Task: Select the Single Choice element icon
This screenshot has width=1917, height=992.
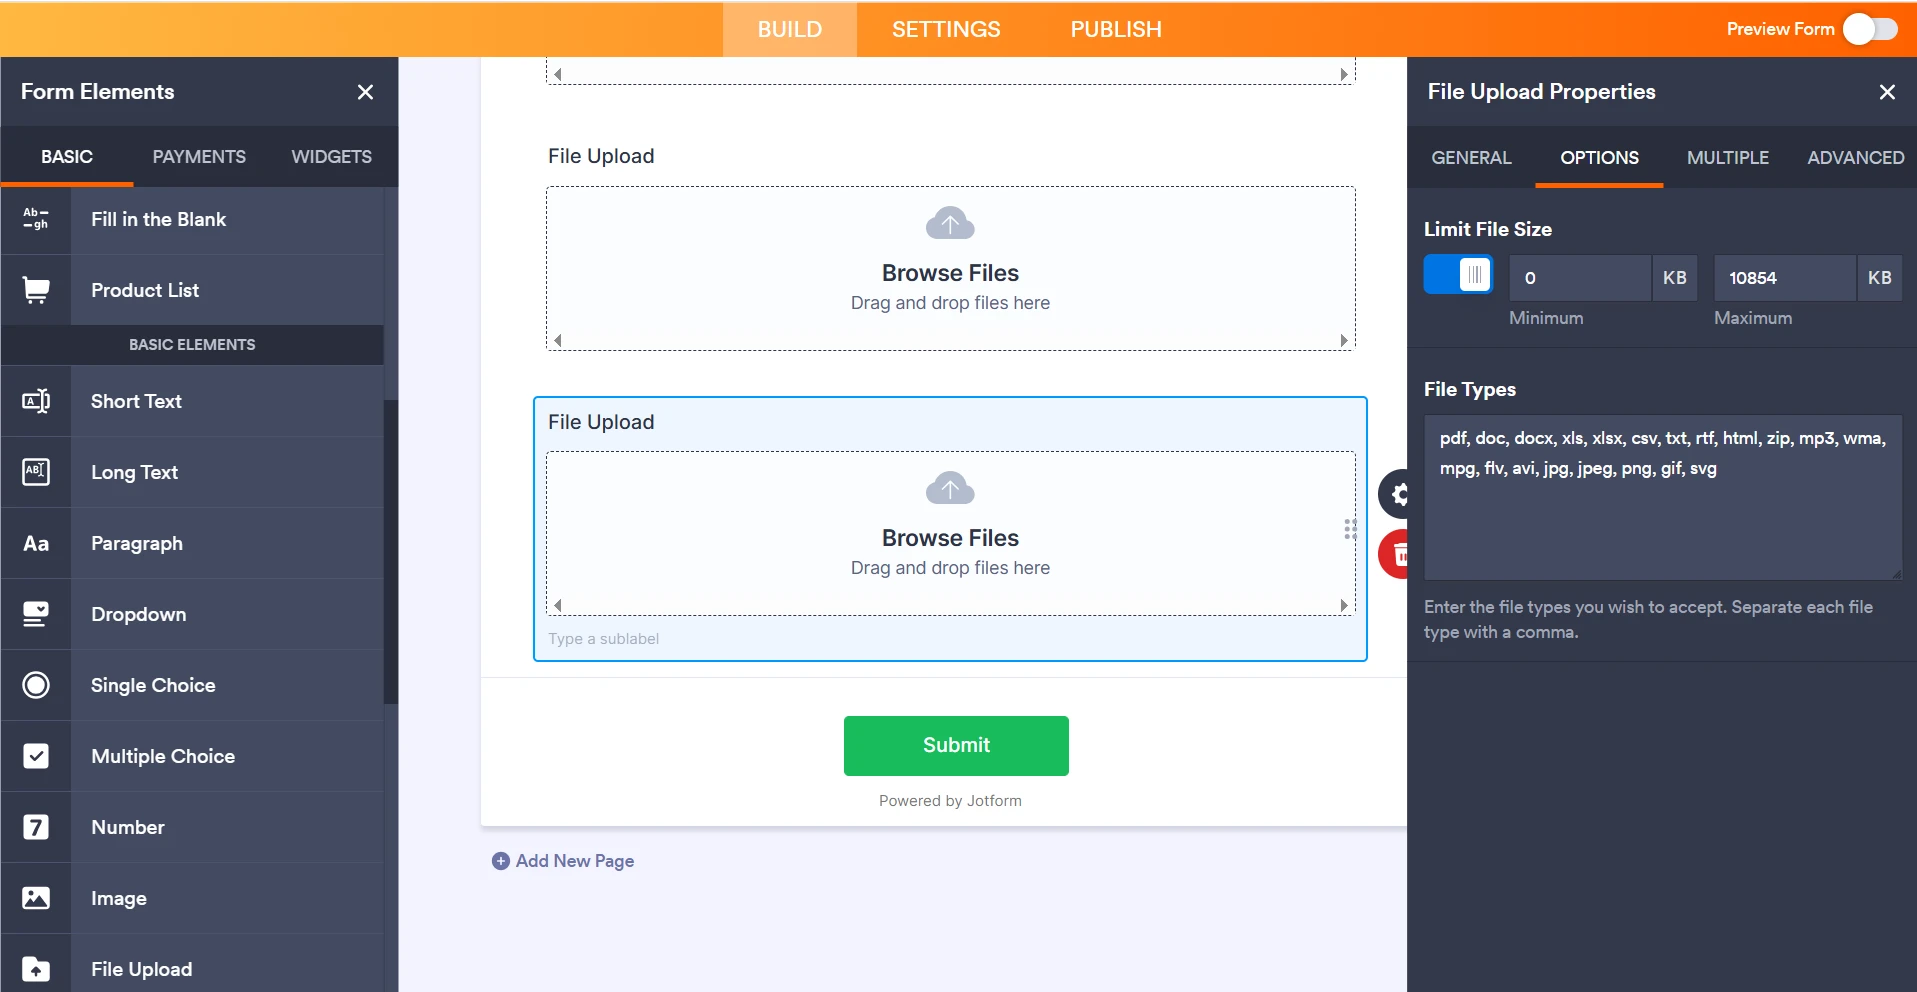Action: 36,685
